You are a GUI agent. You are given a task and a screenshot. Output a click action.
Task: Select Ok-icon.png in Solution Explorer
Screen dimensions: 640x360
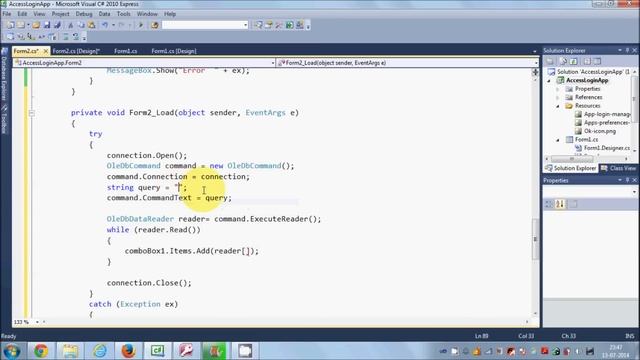[x=600, y=131]
